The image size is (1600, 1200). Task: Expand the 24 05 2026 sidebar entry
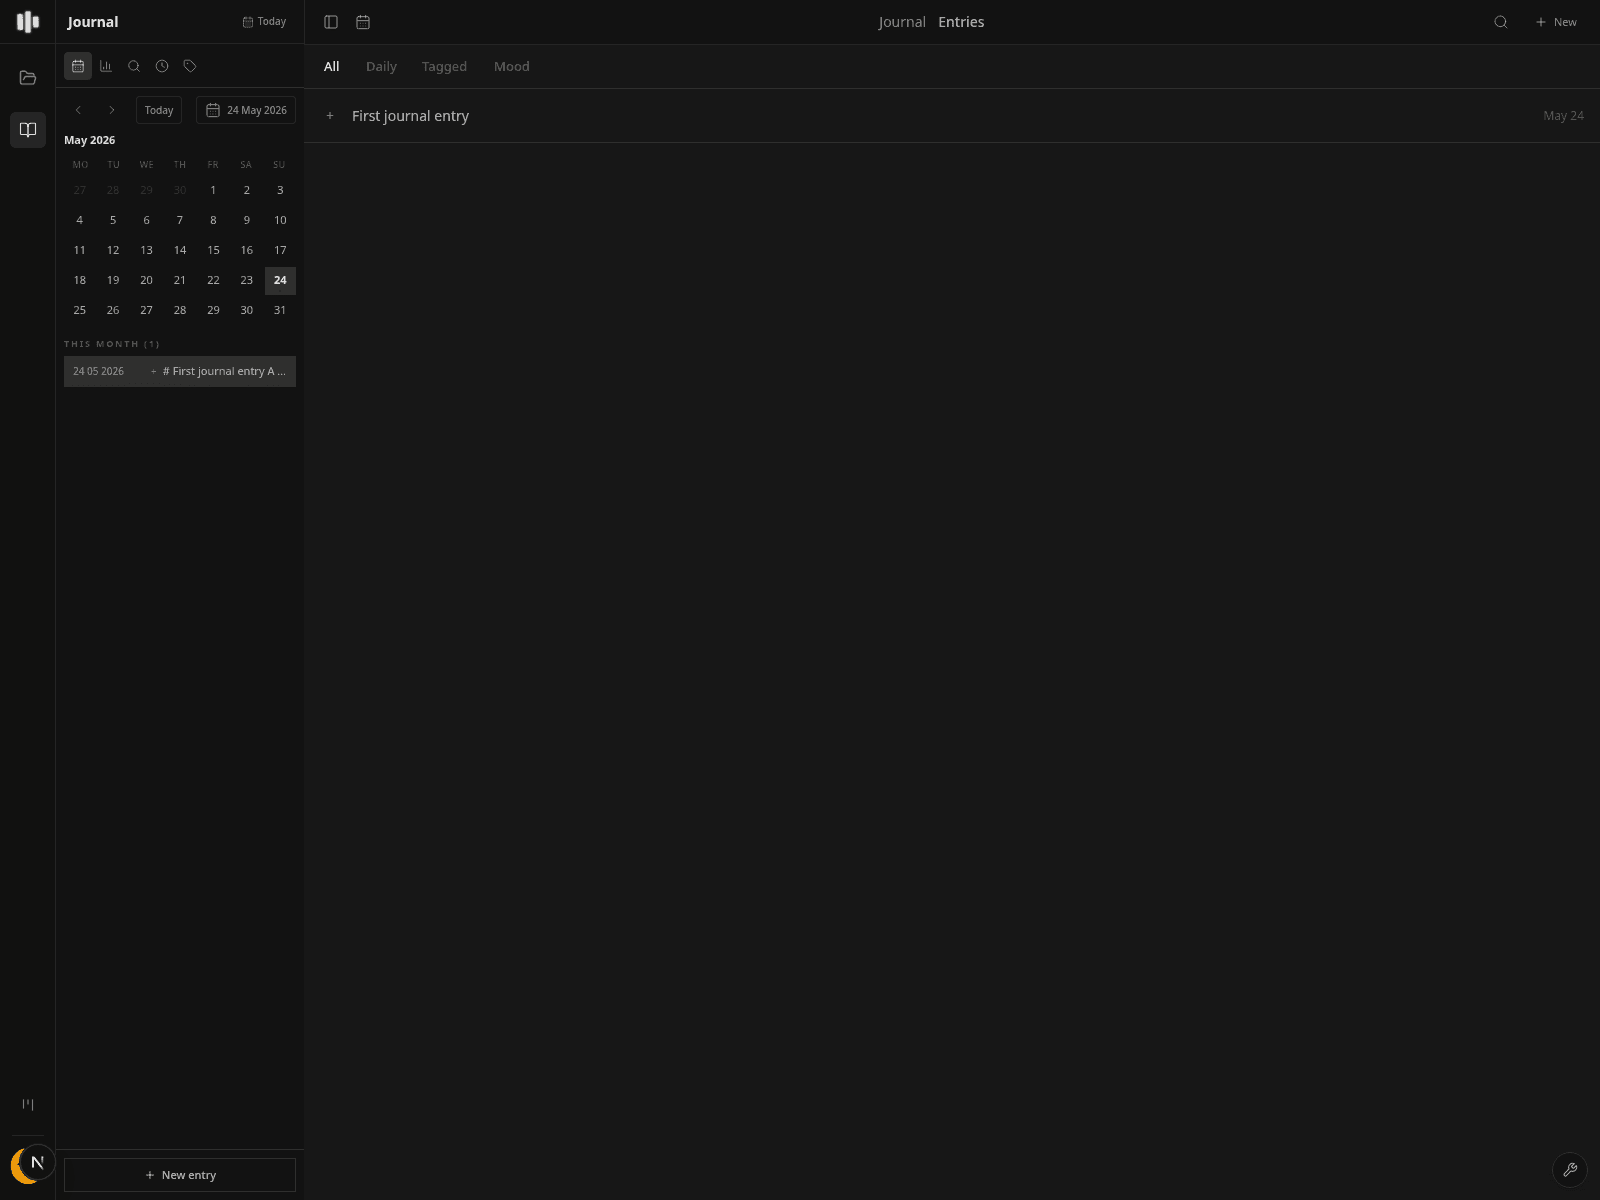point(153,371)
